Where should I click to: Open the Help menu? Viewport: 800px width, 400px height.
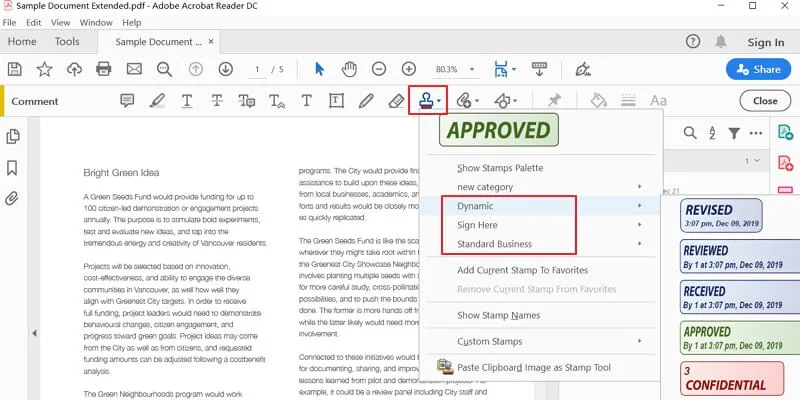click(x=132, y=22)
